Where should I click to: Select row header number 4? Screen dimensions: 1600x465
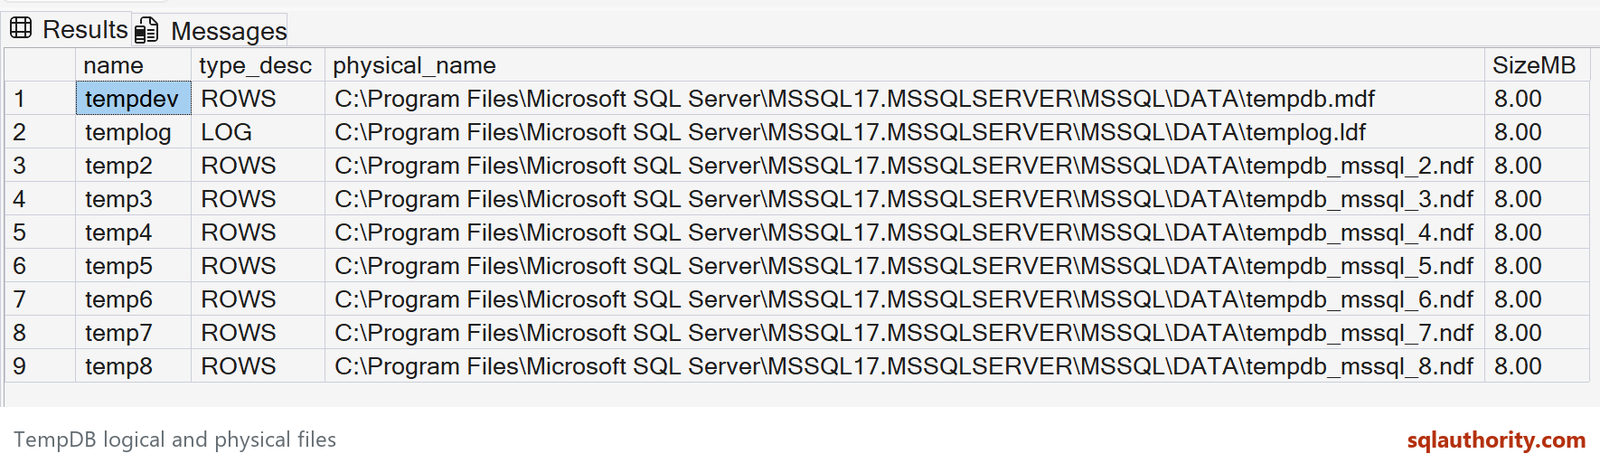pyautogui.click(x=40, y=199)
